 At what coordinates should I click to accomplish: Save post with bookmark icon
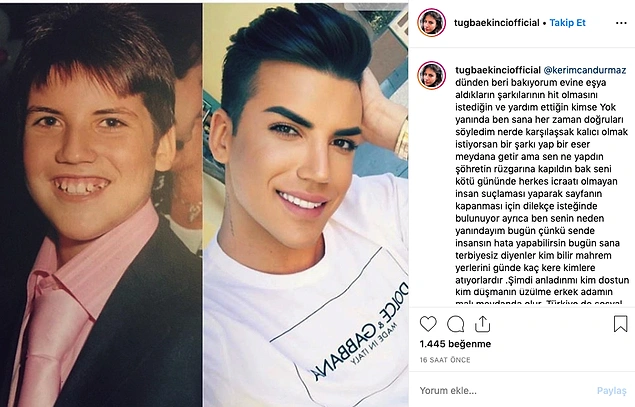(620, 324)
